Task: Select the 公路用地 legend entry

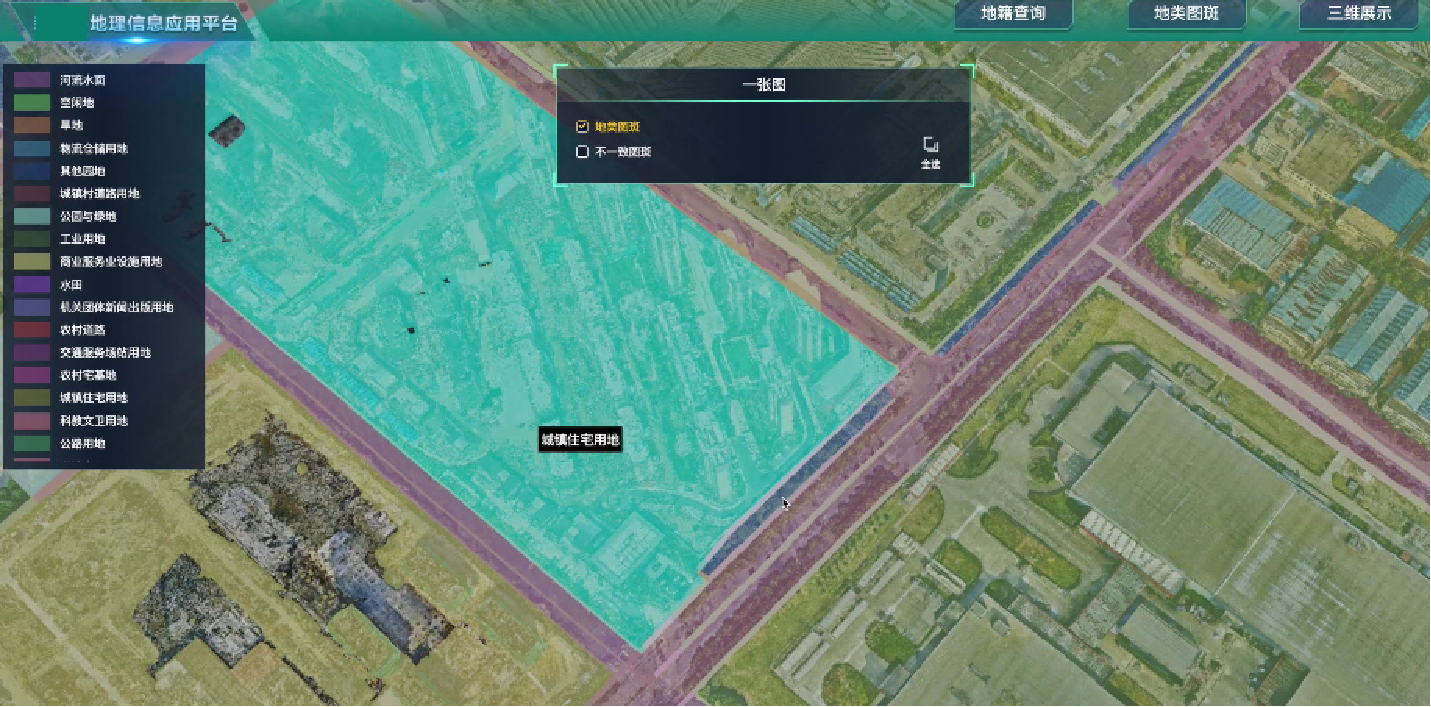Action: (82, 443)
